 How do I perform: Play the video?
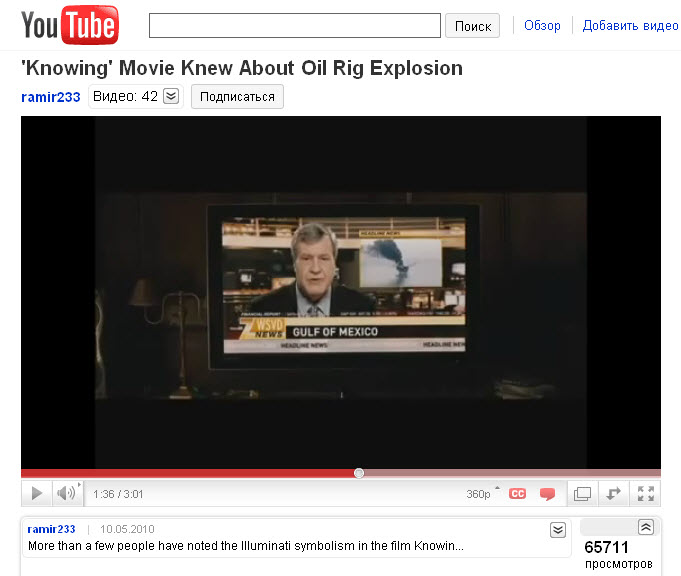(37, 493)
